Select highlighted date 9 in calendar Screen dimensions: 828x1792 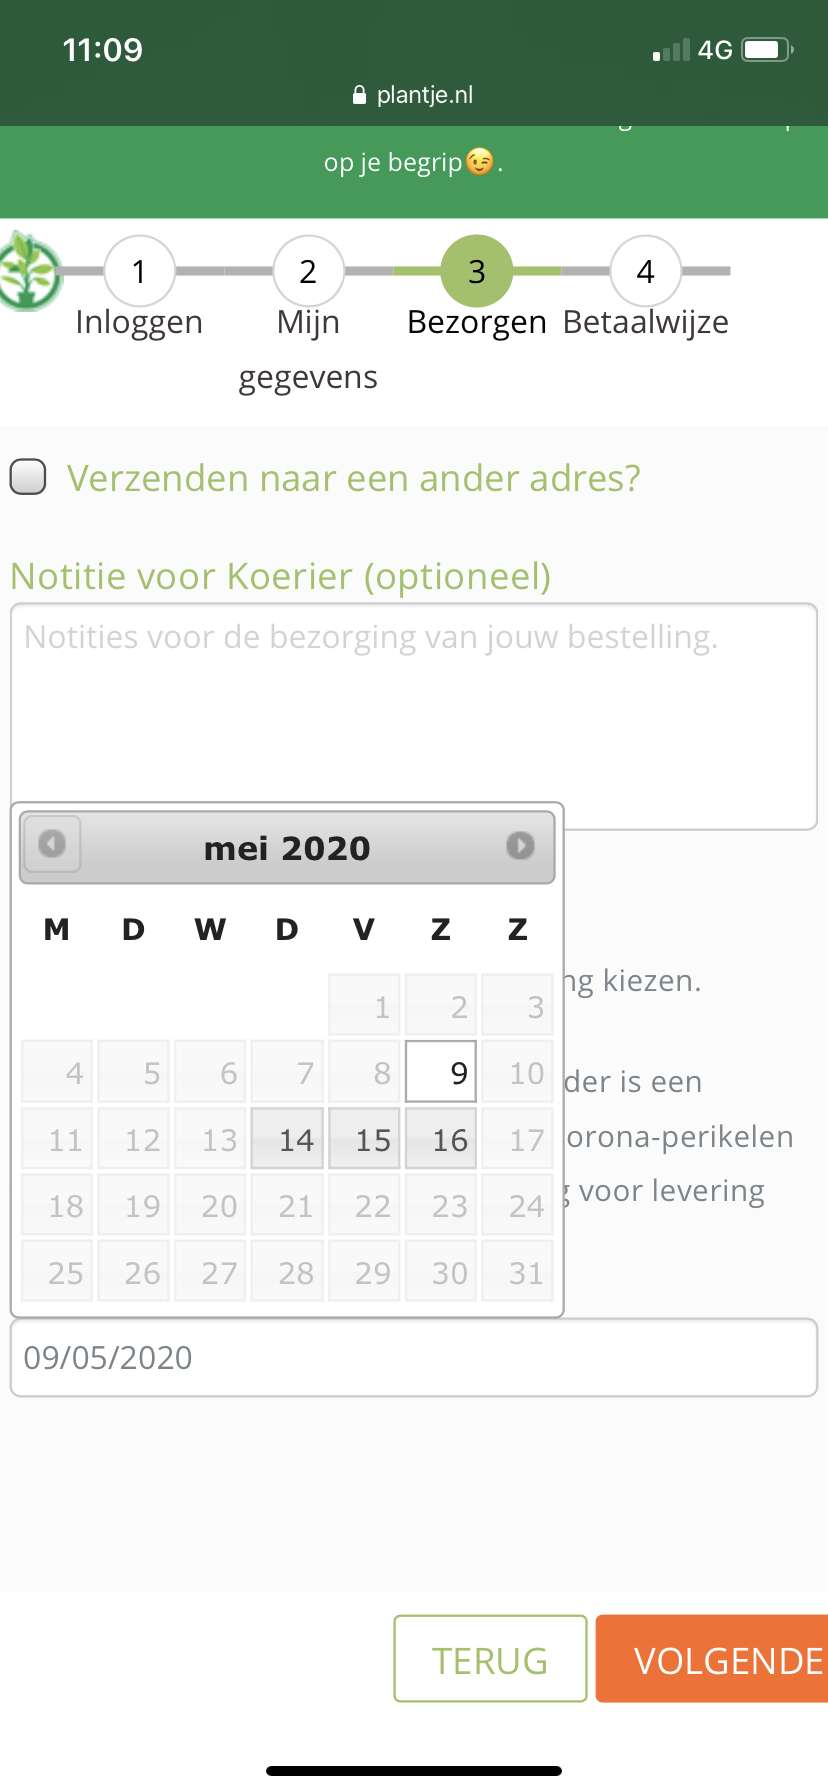pyautogui.click(x=441, y=1073)
